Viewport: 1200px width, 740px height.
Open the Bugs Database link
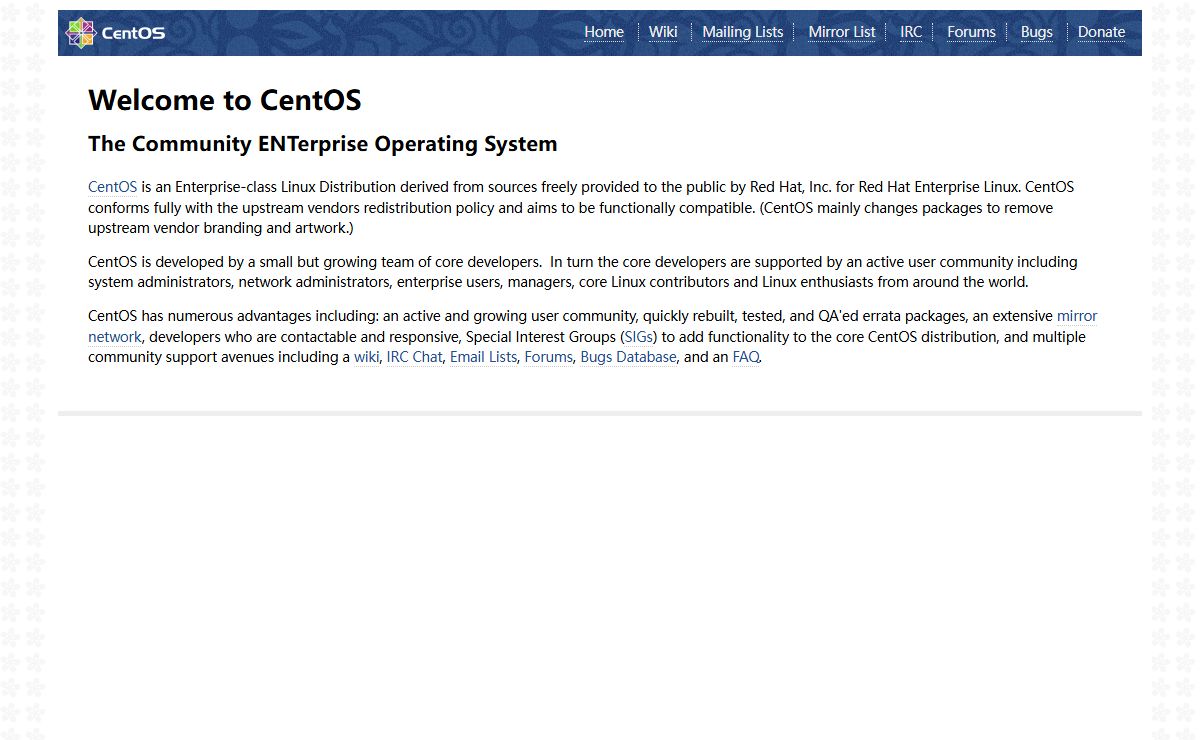click(628, 357)
